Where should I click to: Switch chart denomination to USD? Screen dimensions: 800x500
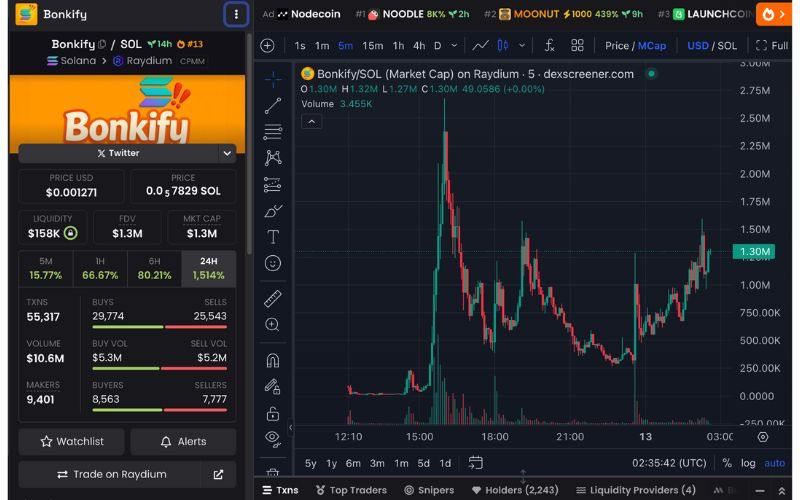click(x=698, y=45)
